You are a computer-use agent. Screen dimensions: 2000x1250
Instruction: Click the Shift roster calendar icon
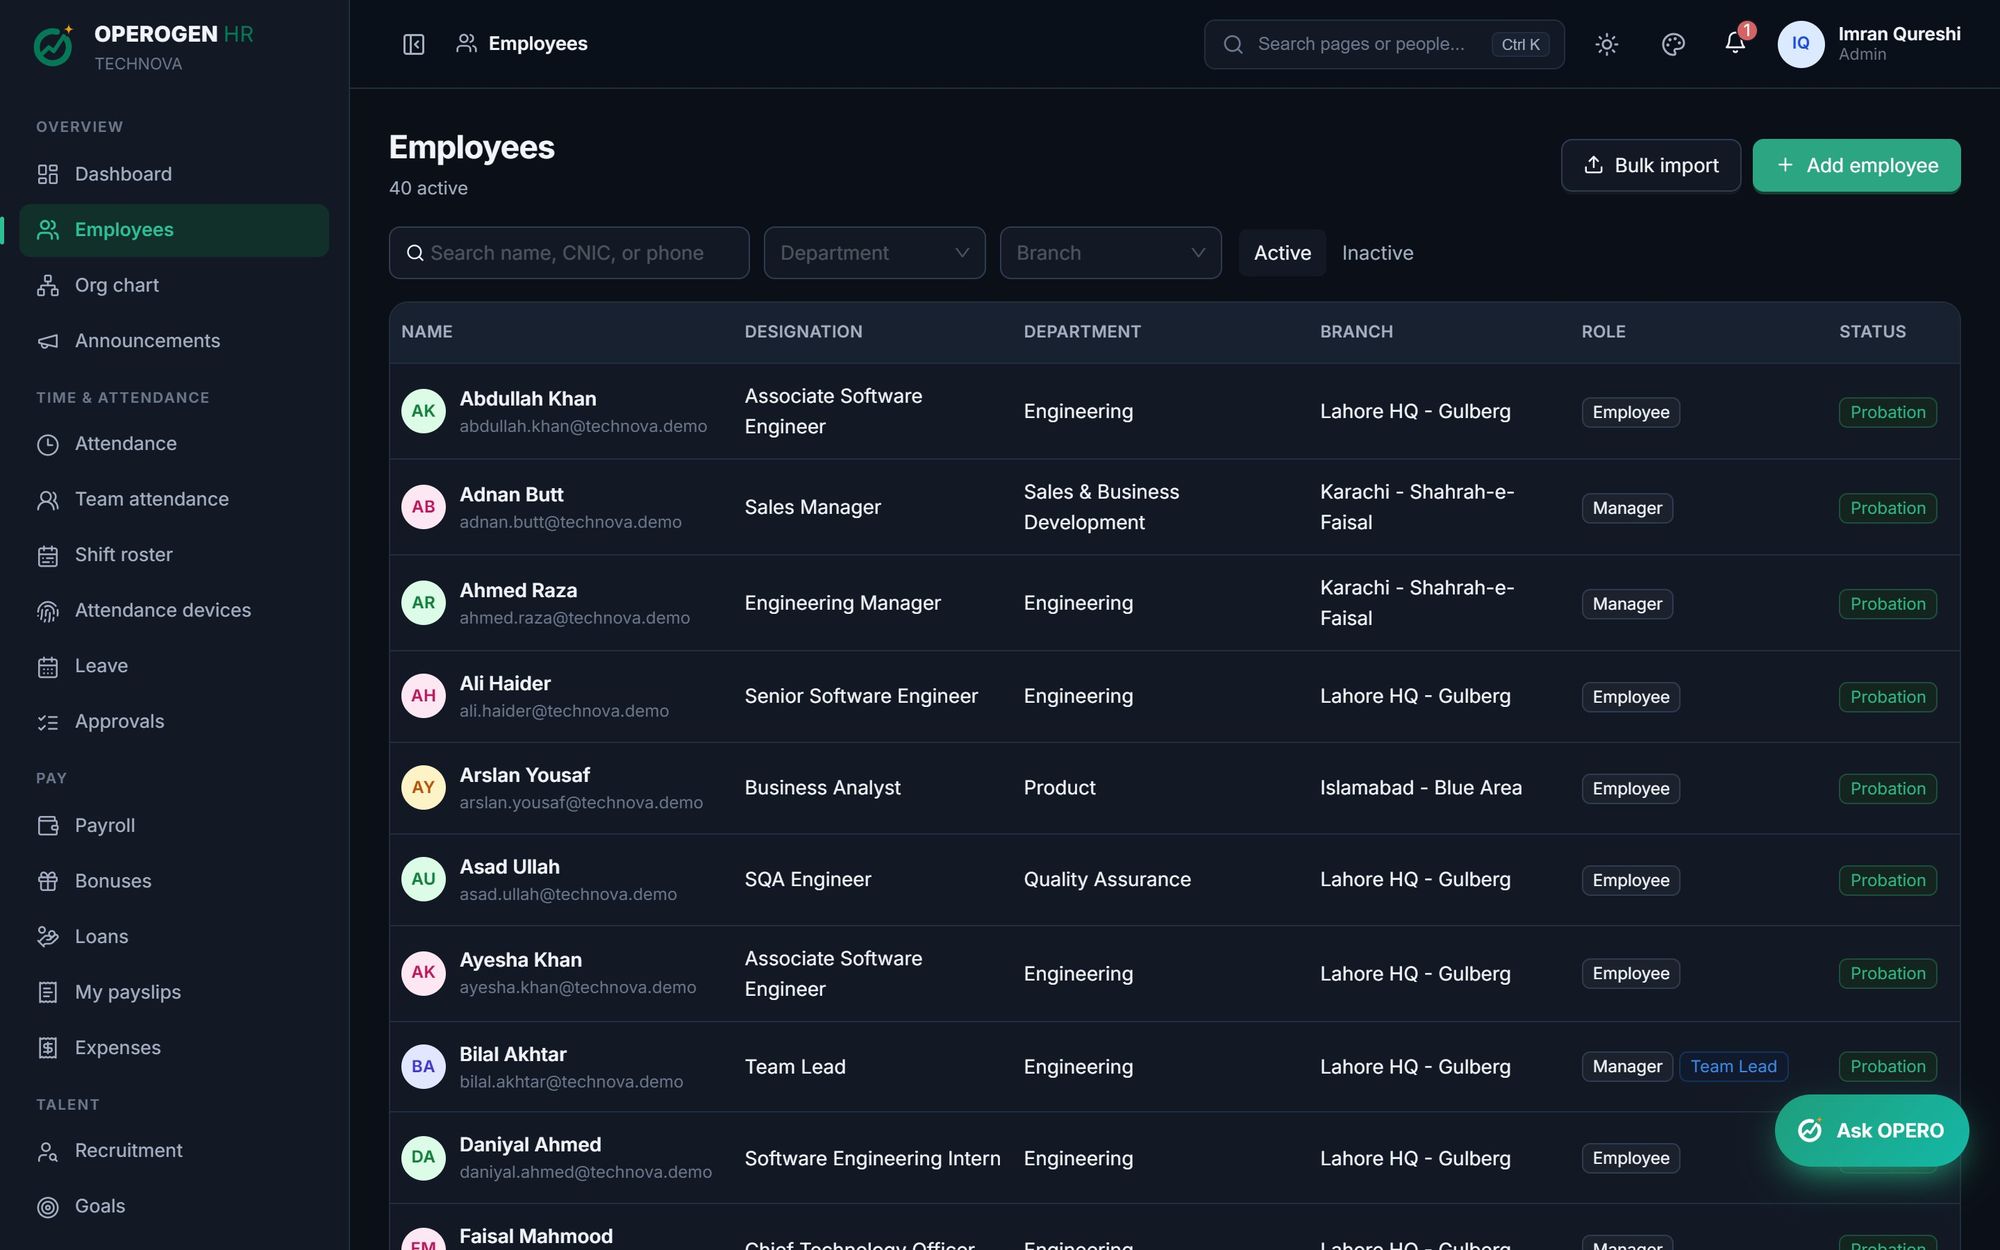click(x=48, y=555)
